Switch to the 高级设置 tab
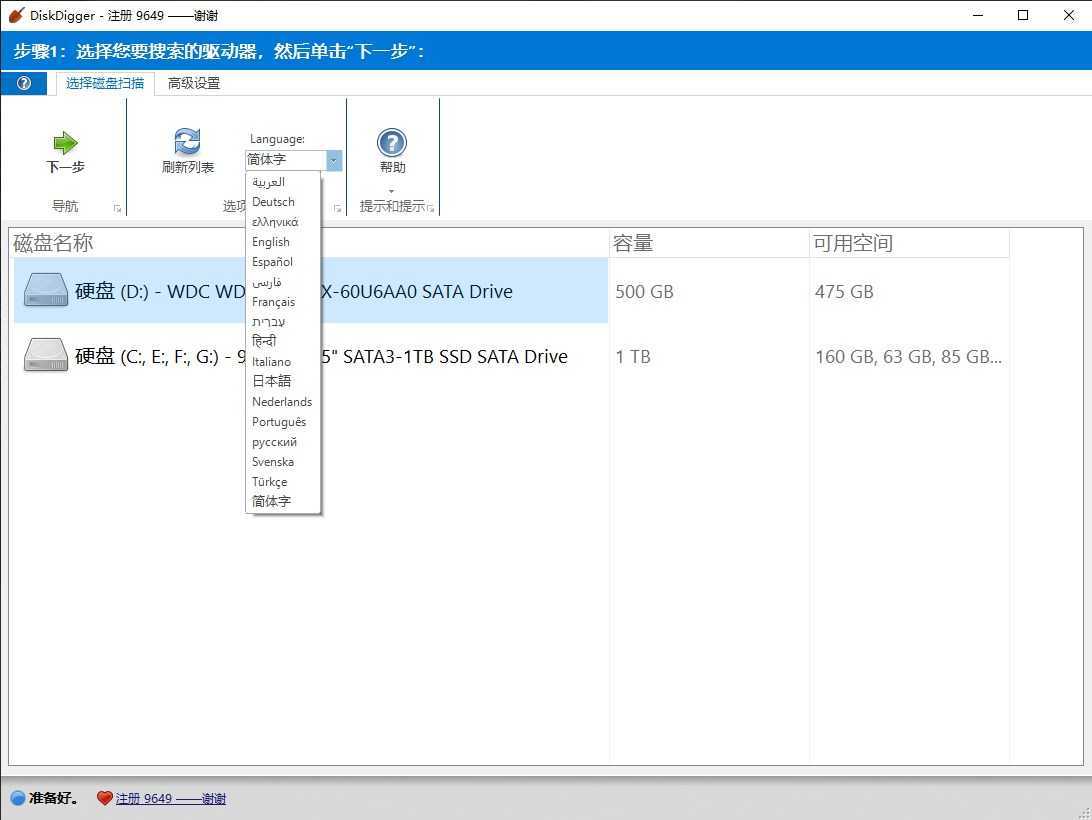 click(x=193, y=83)
